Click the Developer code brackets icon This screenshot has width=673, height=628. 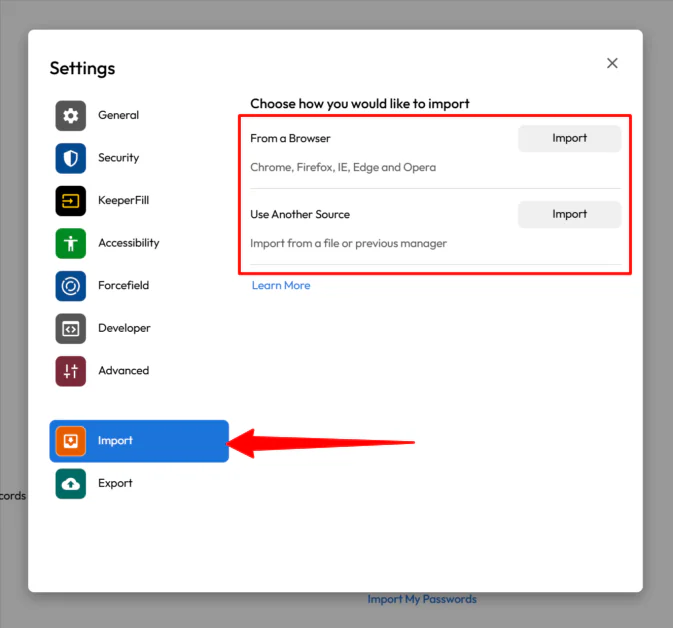(x=70, y=328)
